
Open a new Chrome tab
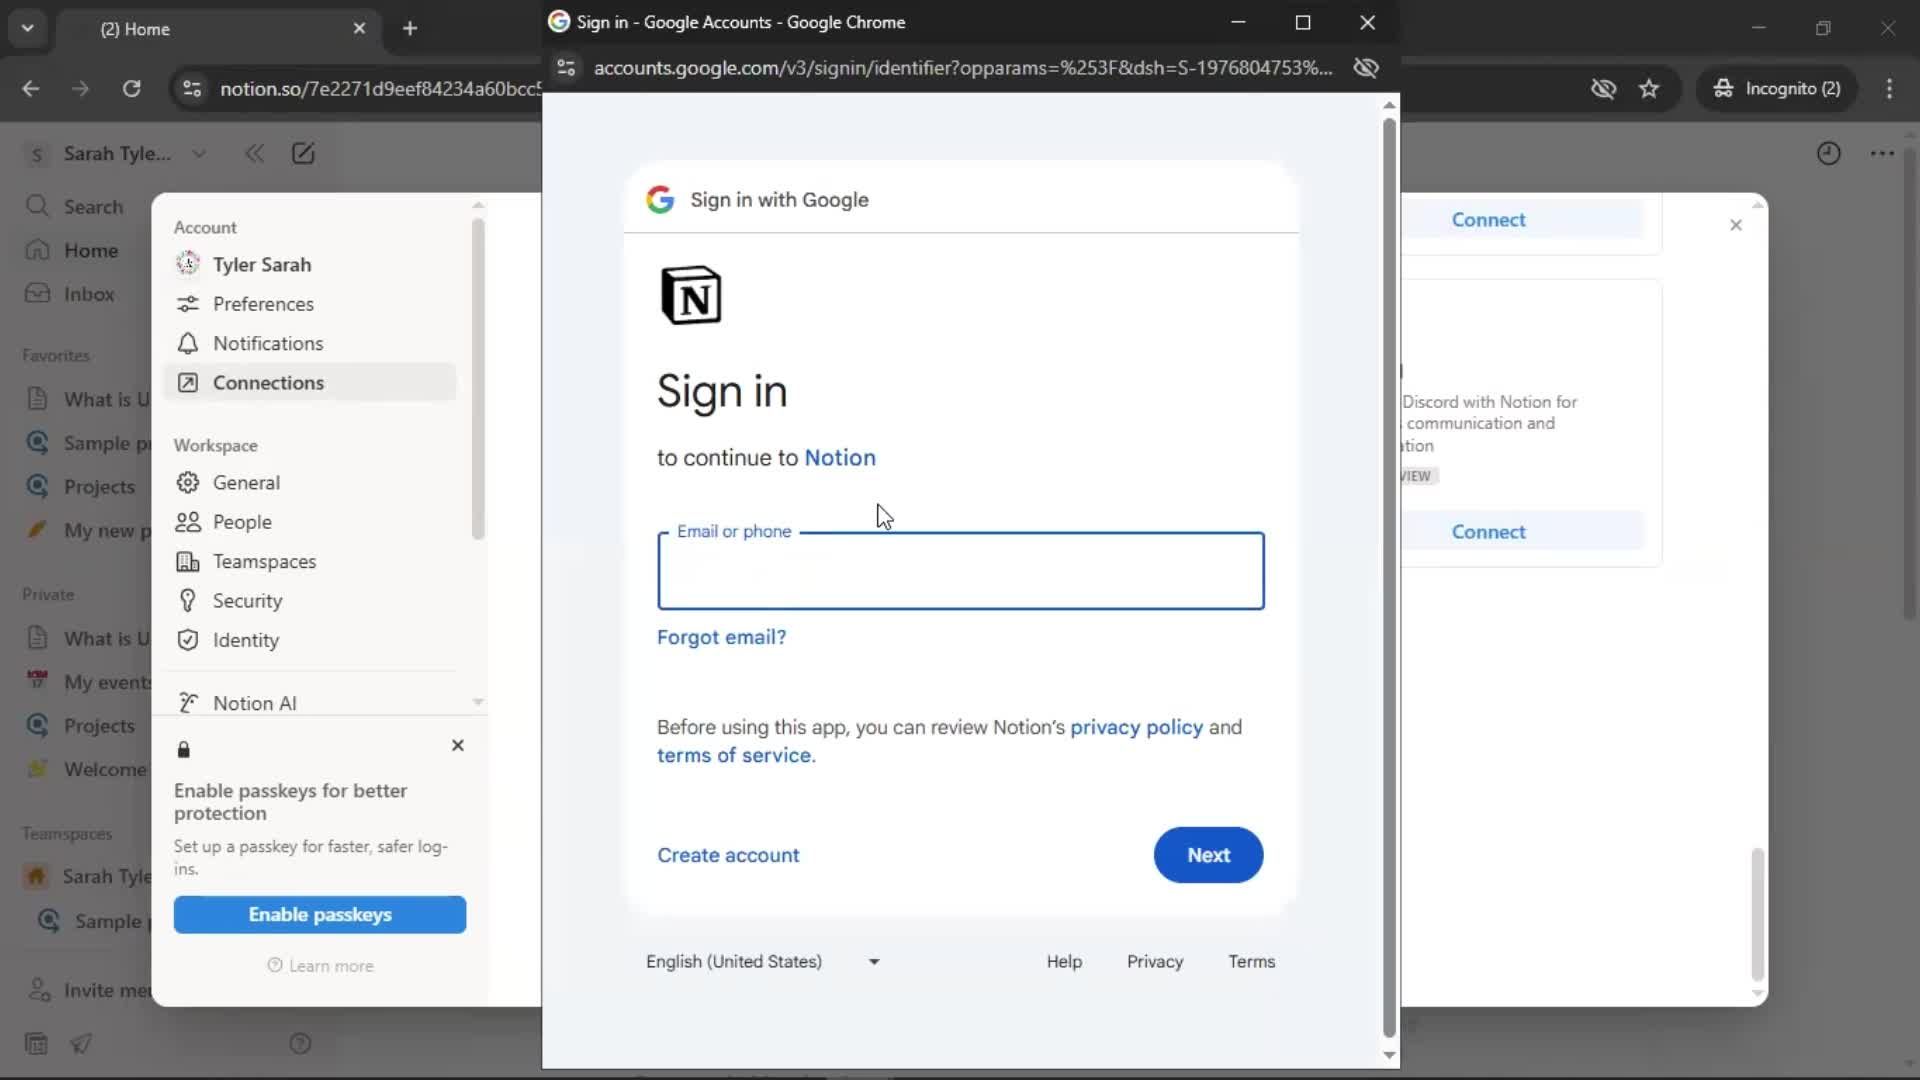click(410, 28)
